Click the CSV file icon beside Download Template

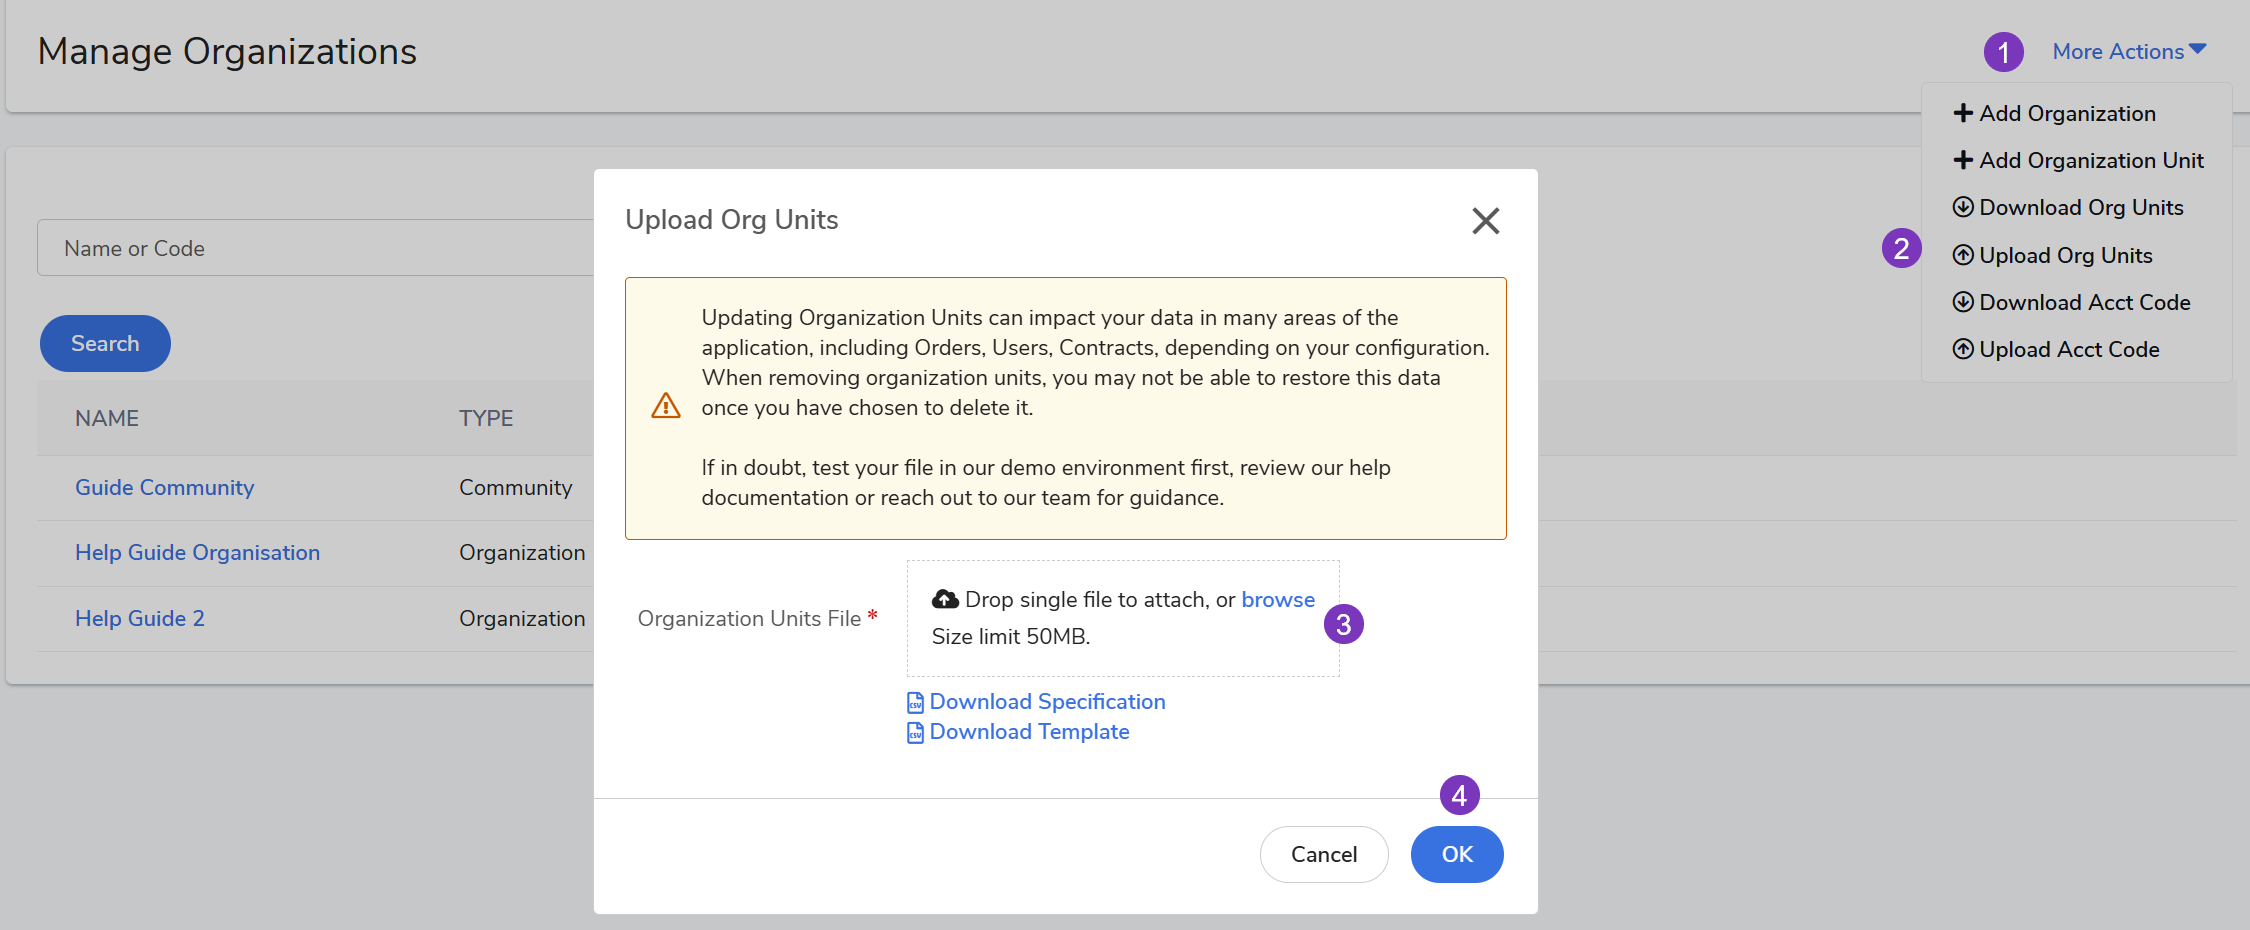pos(915,733)
